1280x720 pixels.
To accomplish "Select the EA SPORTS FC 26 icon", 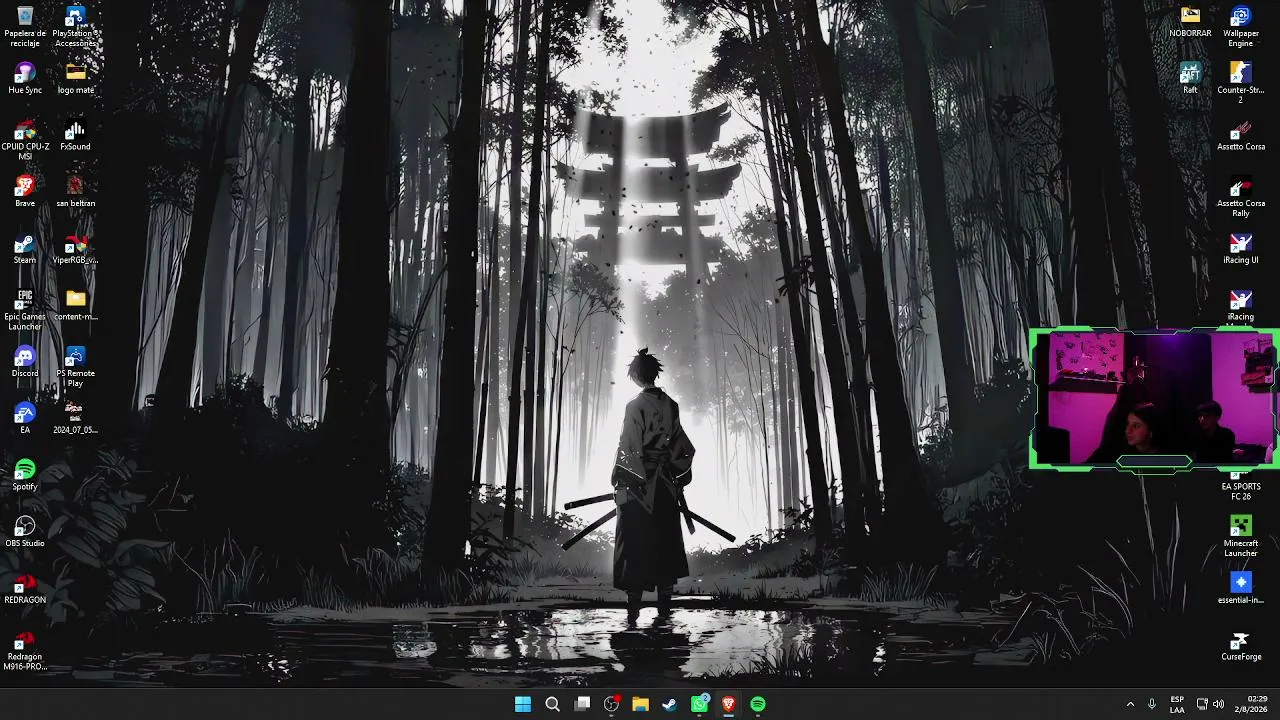I will [1241, 485].
